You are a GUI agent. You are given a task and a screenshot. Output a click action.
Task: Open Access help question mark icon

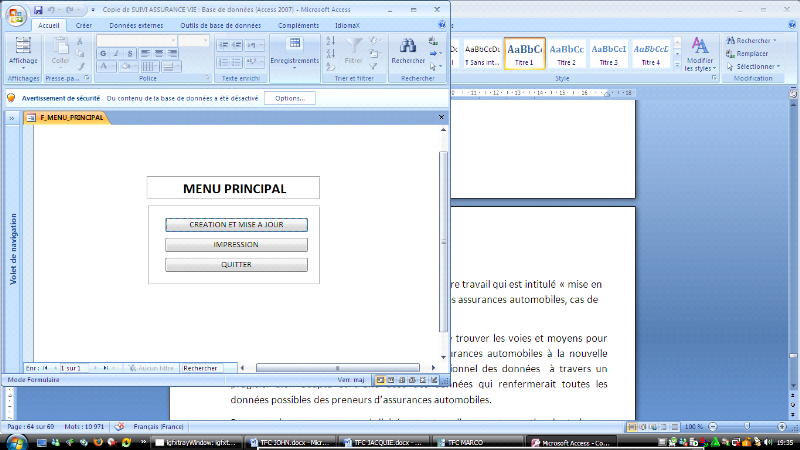pos(442,25)
